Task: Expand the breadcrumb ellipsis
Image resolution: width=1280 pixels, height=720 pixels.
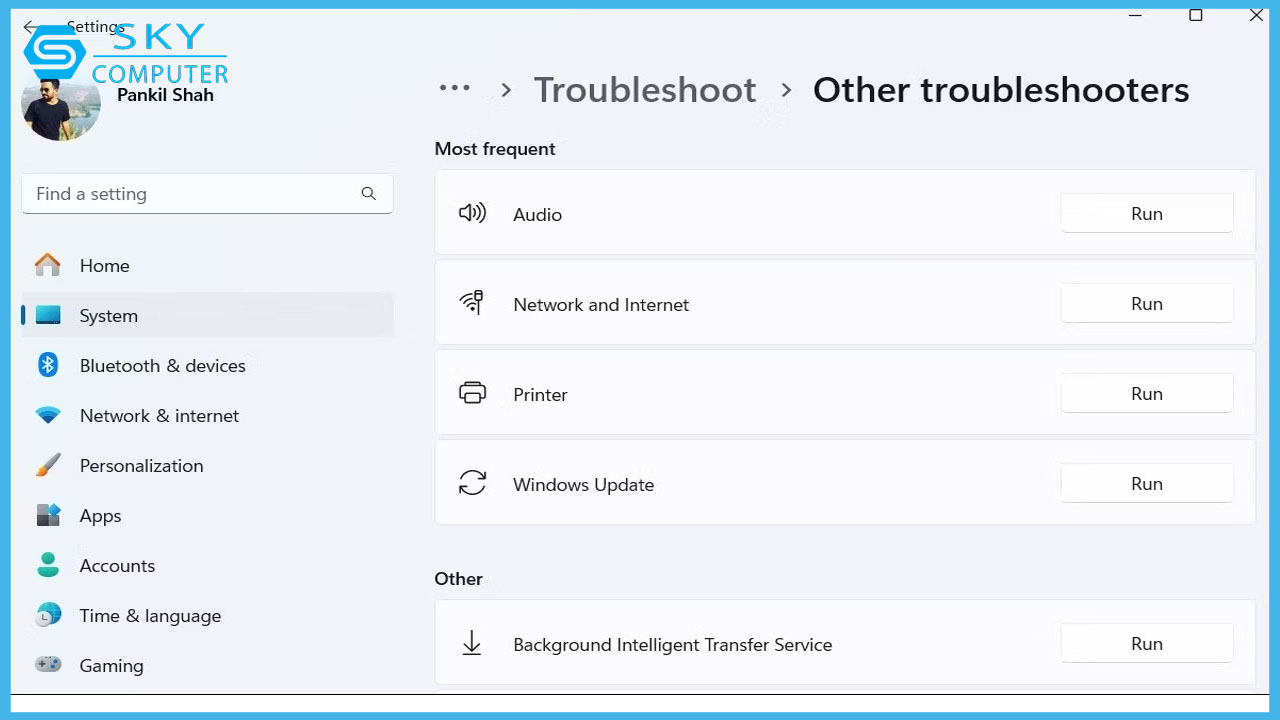Action: (455, 88)
